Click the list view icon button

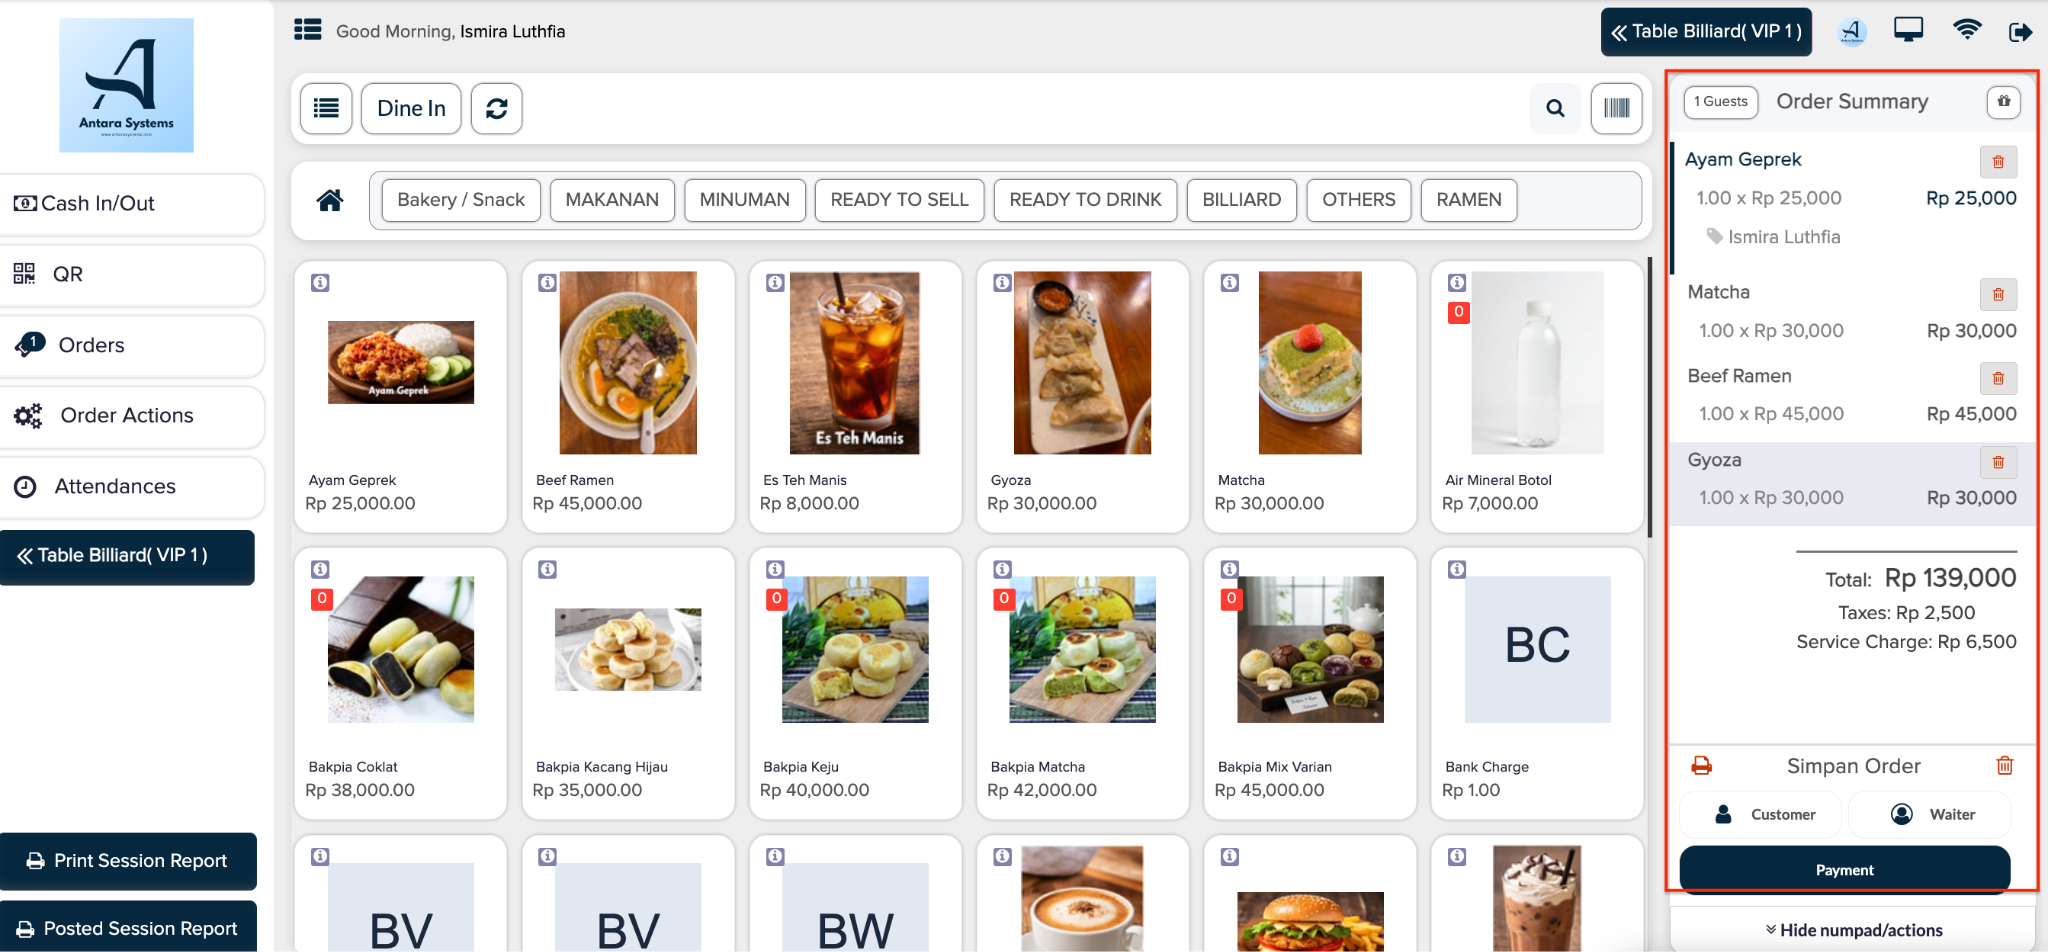326,108
